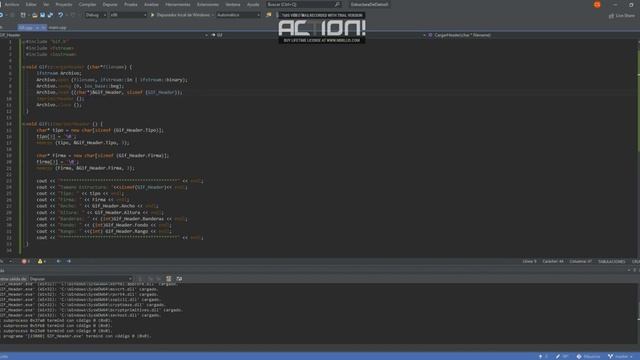Open the Editar menu
The image size is (640, 360).
31,4
